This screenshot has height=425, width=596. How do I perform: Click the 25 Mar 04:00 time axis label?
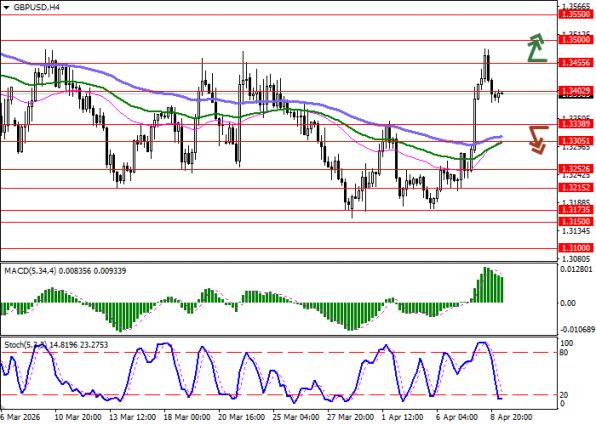[296, 417]
